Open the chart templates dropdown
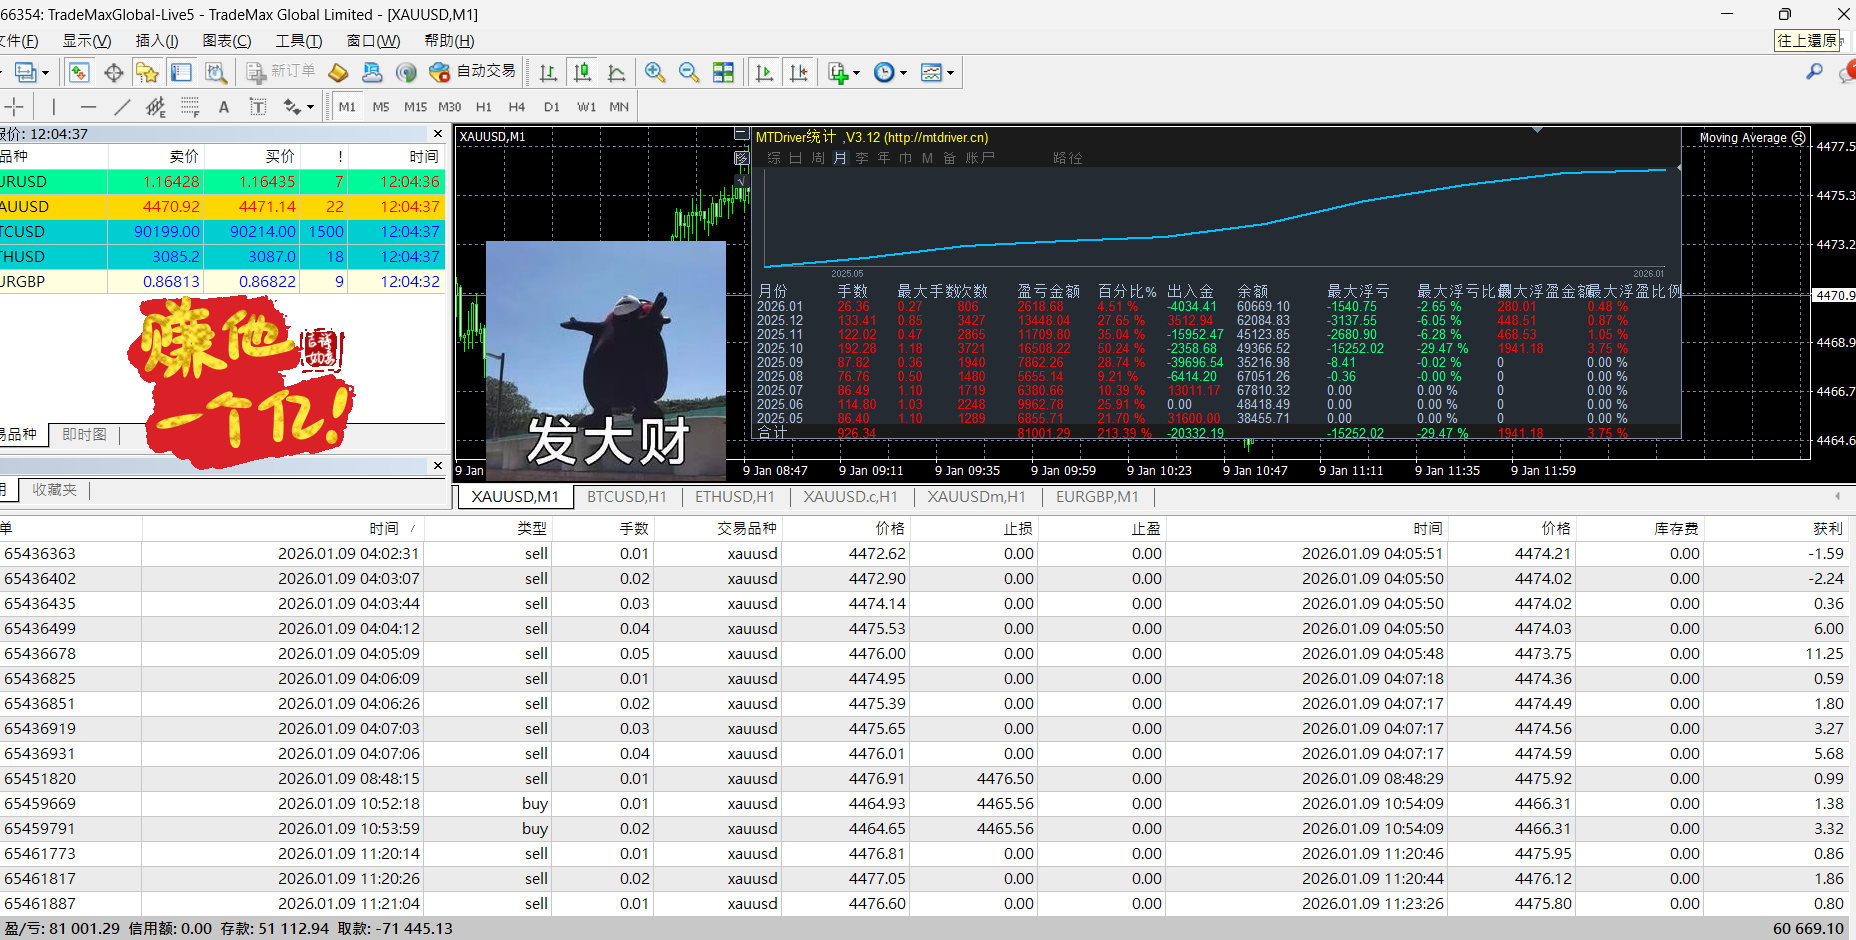Viewport: 1856px width, 940px height. (x=950, y=72)
